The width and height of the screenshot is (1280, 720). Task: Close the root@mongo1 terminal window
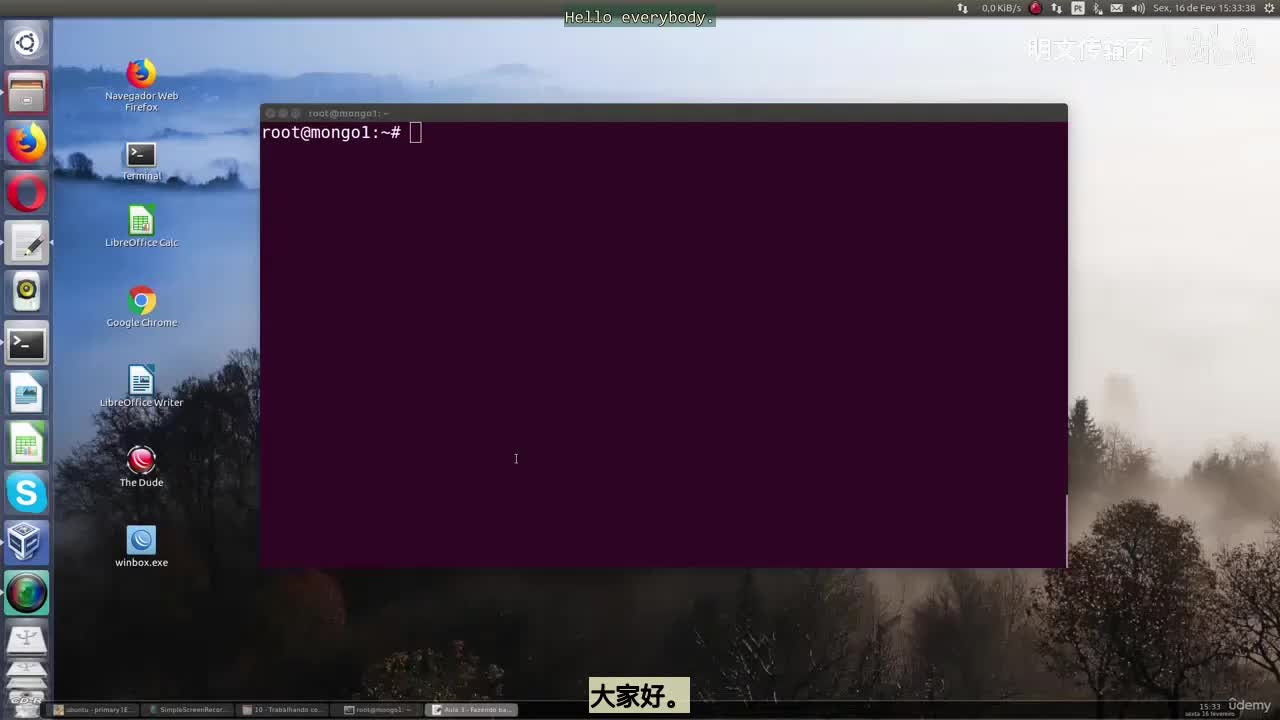coord(270,113)
